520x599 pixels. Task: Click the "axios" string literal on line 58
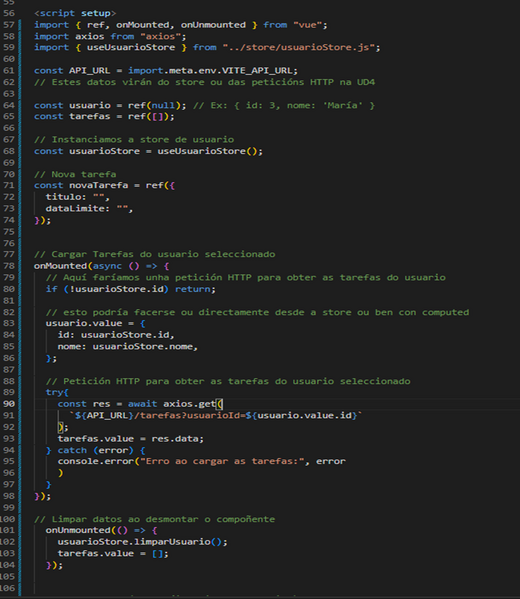[160, 36]
